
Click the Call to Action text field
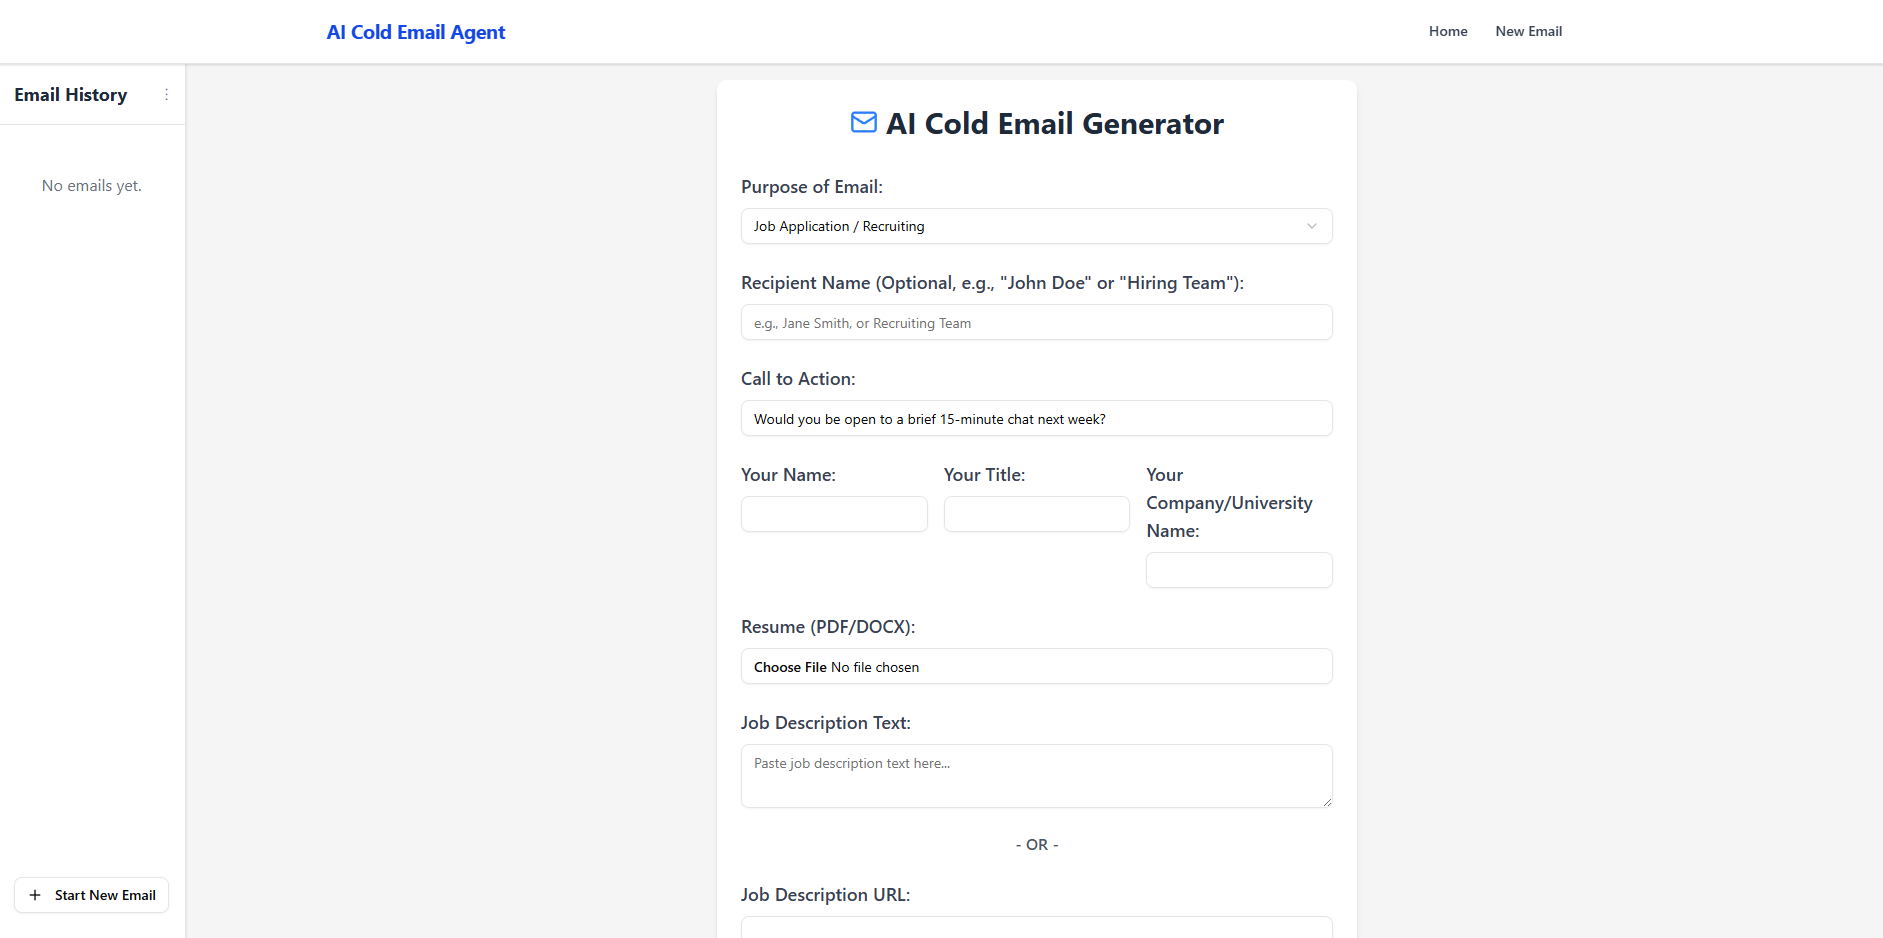tap(1036, 418)
